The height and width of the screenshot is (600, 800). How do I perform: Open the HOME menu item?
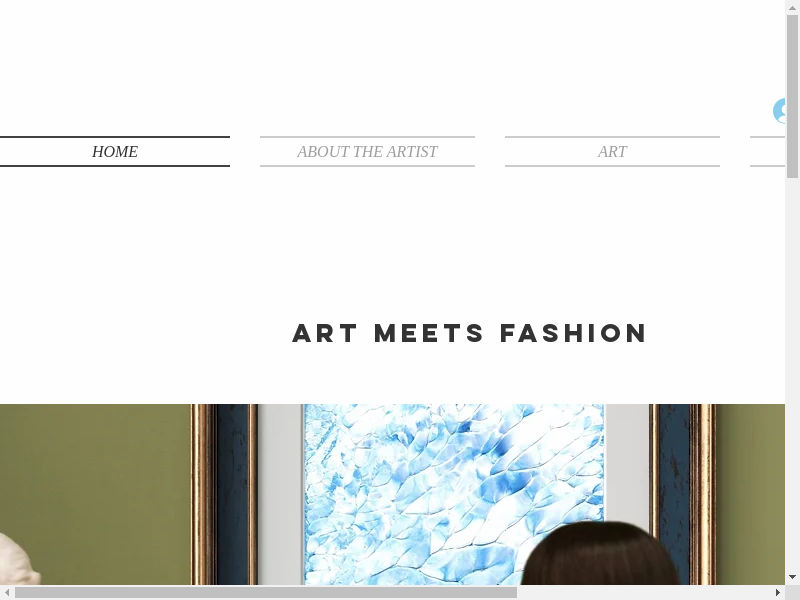point(115,152)
